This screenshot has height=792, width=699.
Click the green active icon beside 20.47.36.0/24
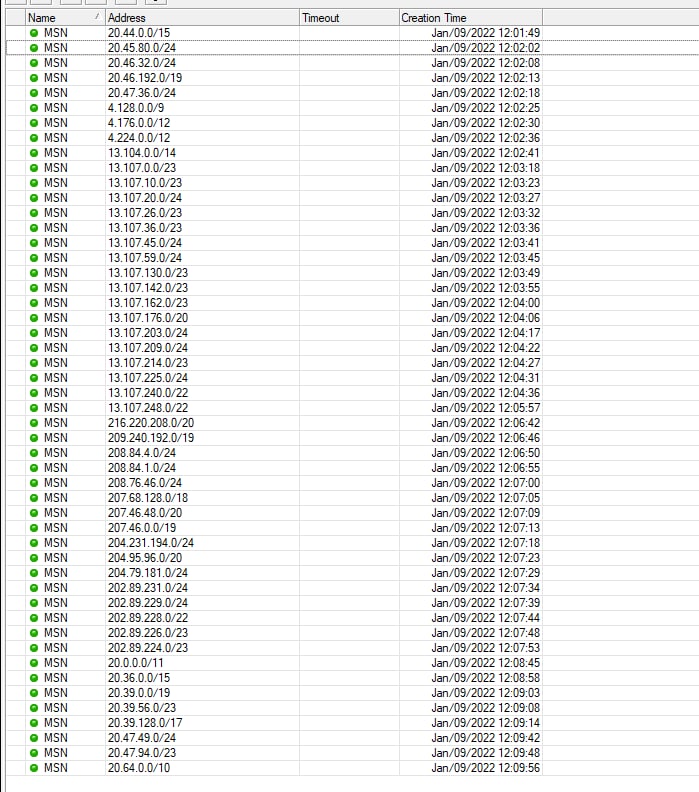point(34,93)
